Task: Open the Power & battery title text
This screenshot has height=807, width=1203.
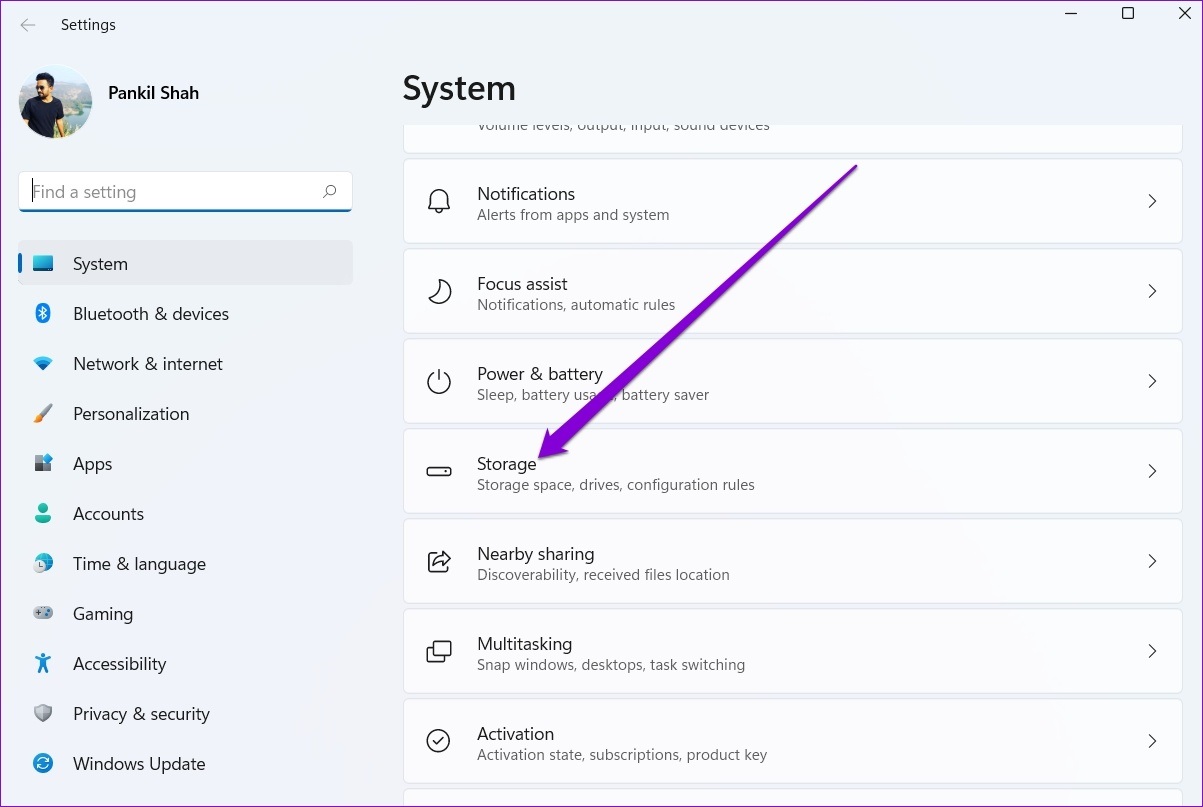Action: tap(540, 374)
